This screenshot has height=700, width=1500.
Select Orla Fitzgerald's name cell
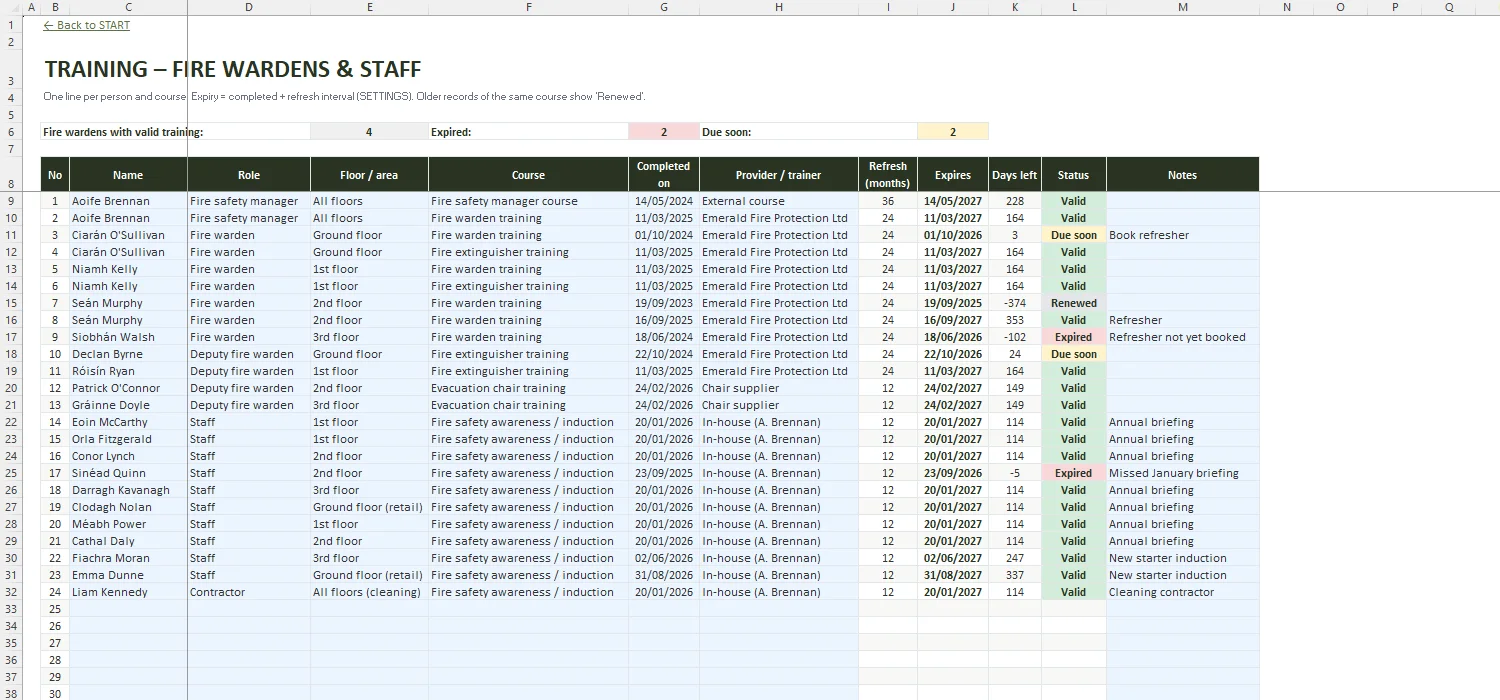(128, 439)
